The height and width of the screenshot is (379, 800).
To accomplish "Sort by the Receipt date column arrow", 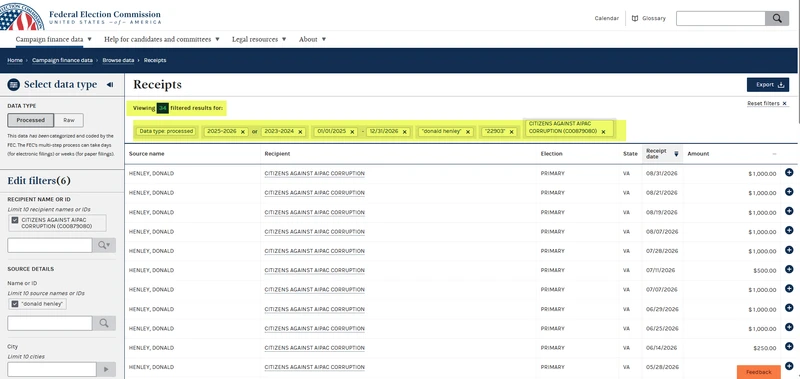I will 676,154.
